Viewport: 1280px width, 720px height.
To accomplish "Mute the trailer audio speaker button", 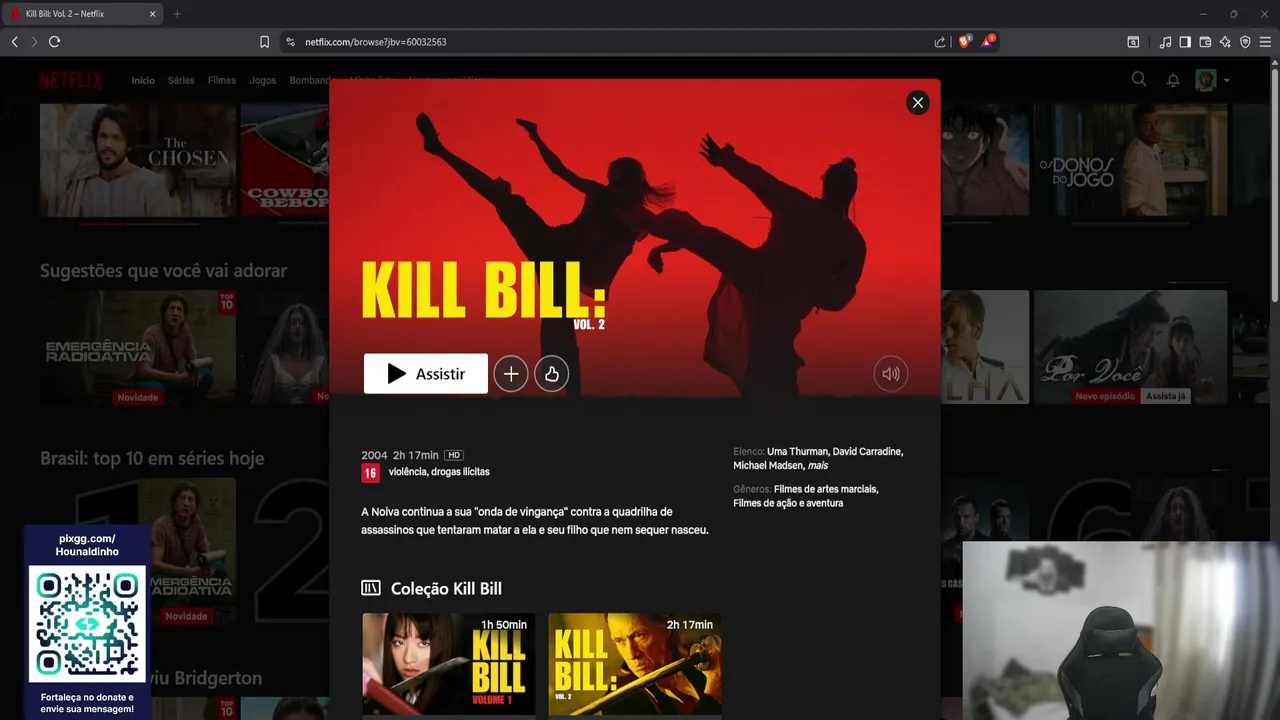I will pyautogui.click(x=890, y=374).
